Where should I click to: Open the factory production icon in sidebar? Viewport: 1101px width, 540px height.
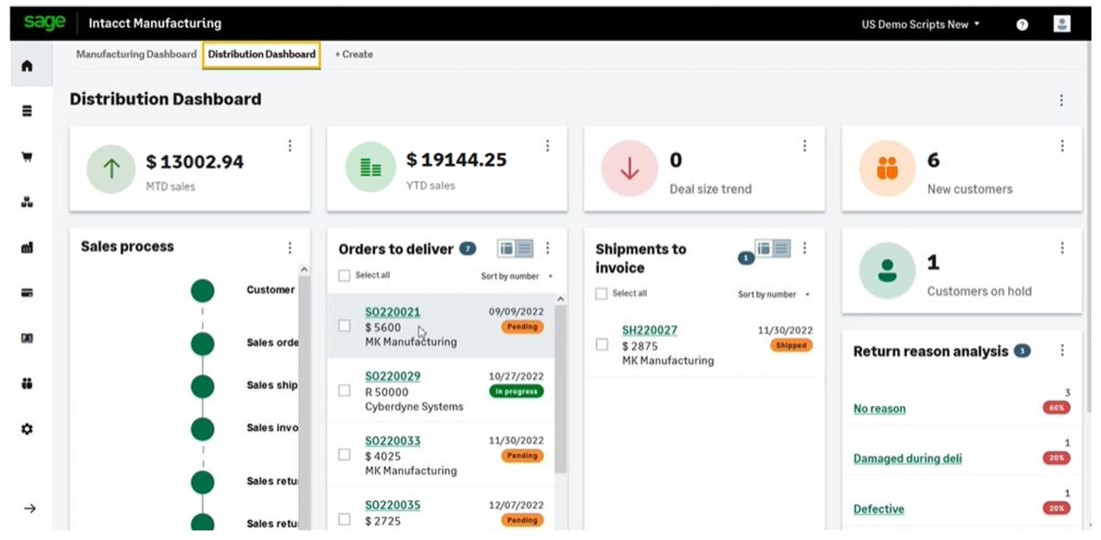[x=27, y=248]
